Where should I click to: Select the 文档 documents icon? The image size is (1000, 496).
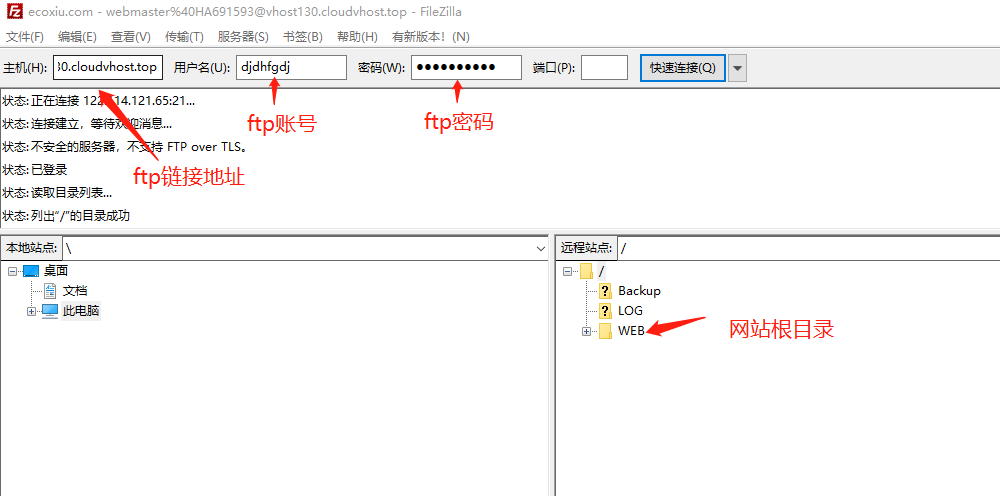50,291
